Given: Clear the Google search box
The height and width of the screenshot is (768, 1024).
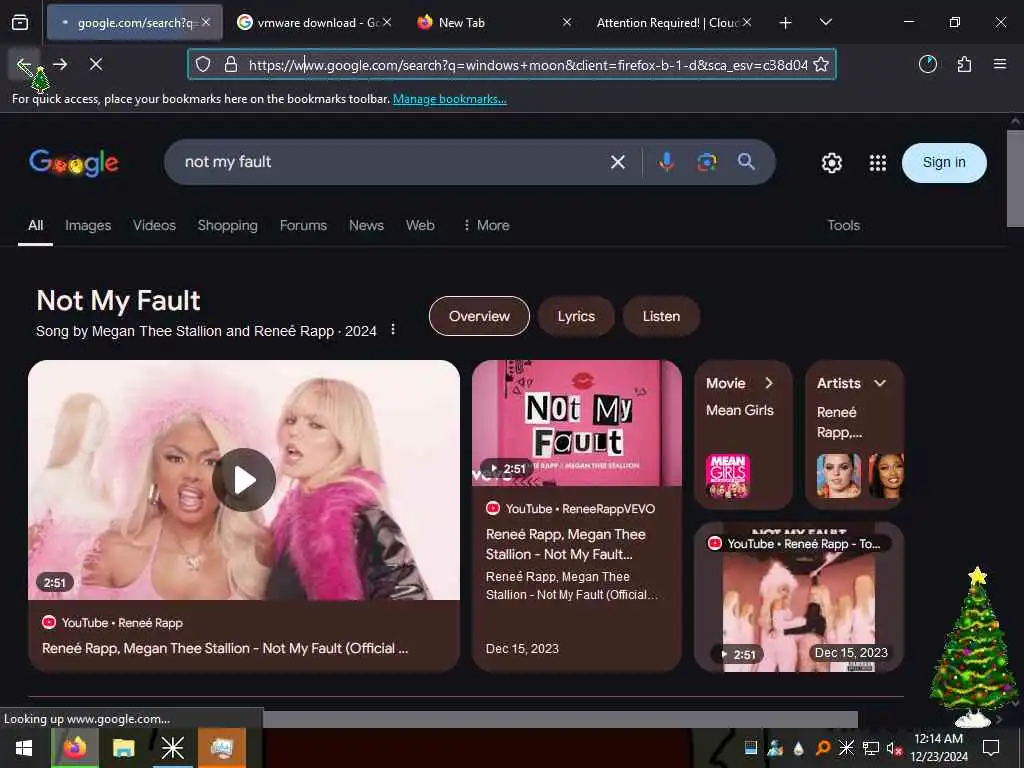Looking at the screenshot, I should tap(618, 162).
